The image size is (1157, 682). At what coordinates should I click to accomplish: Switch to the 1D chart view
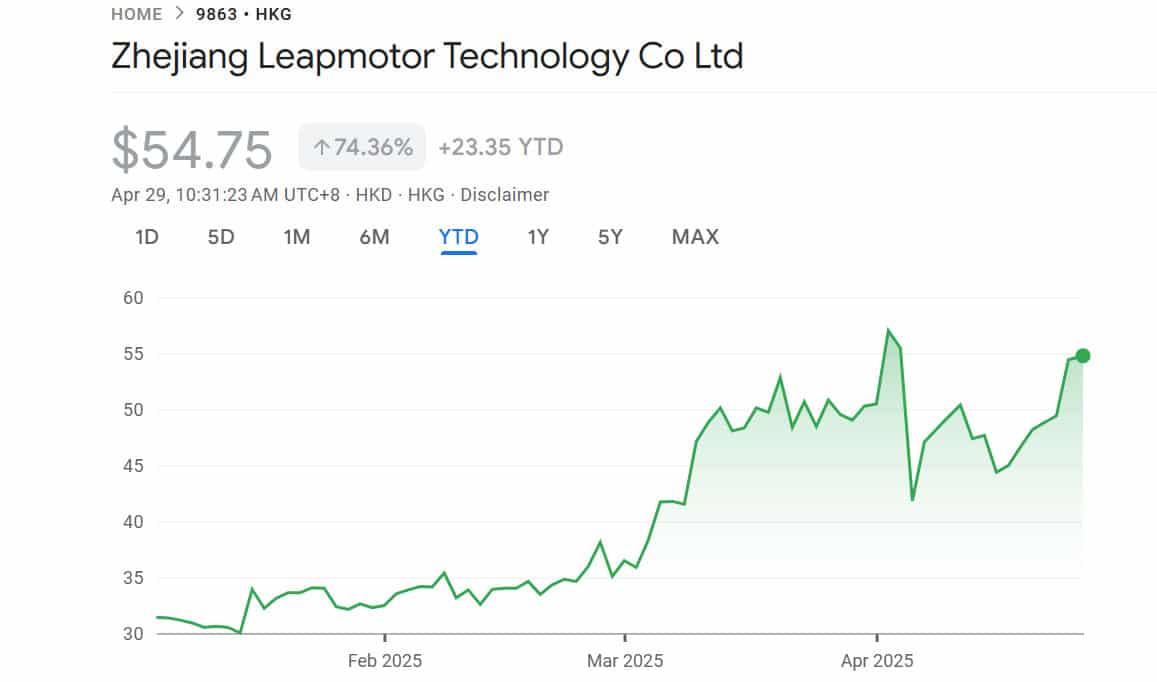(x=145, y=237)
